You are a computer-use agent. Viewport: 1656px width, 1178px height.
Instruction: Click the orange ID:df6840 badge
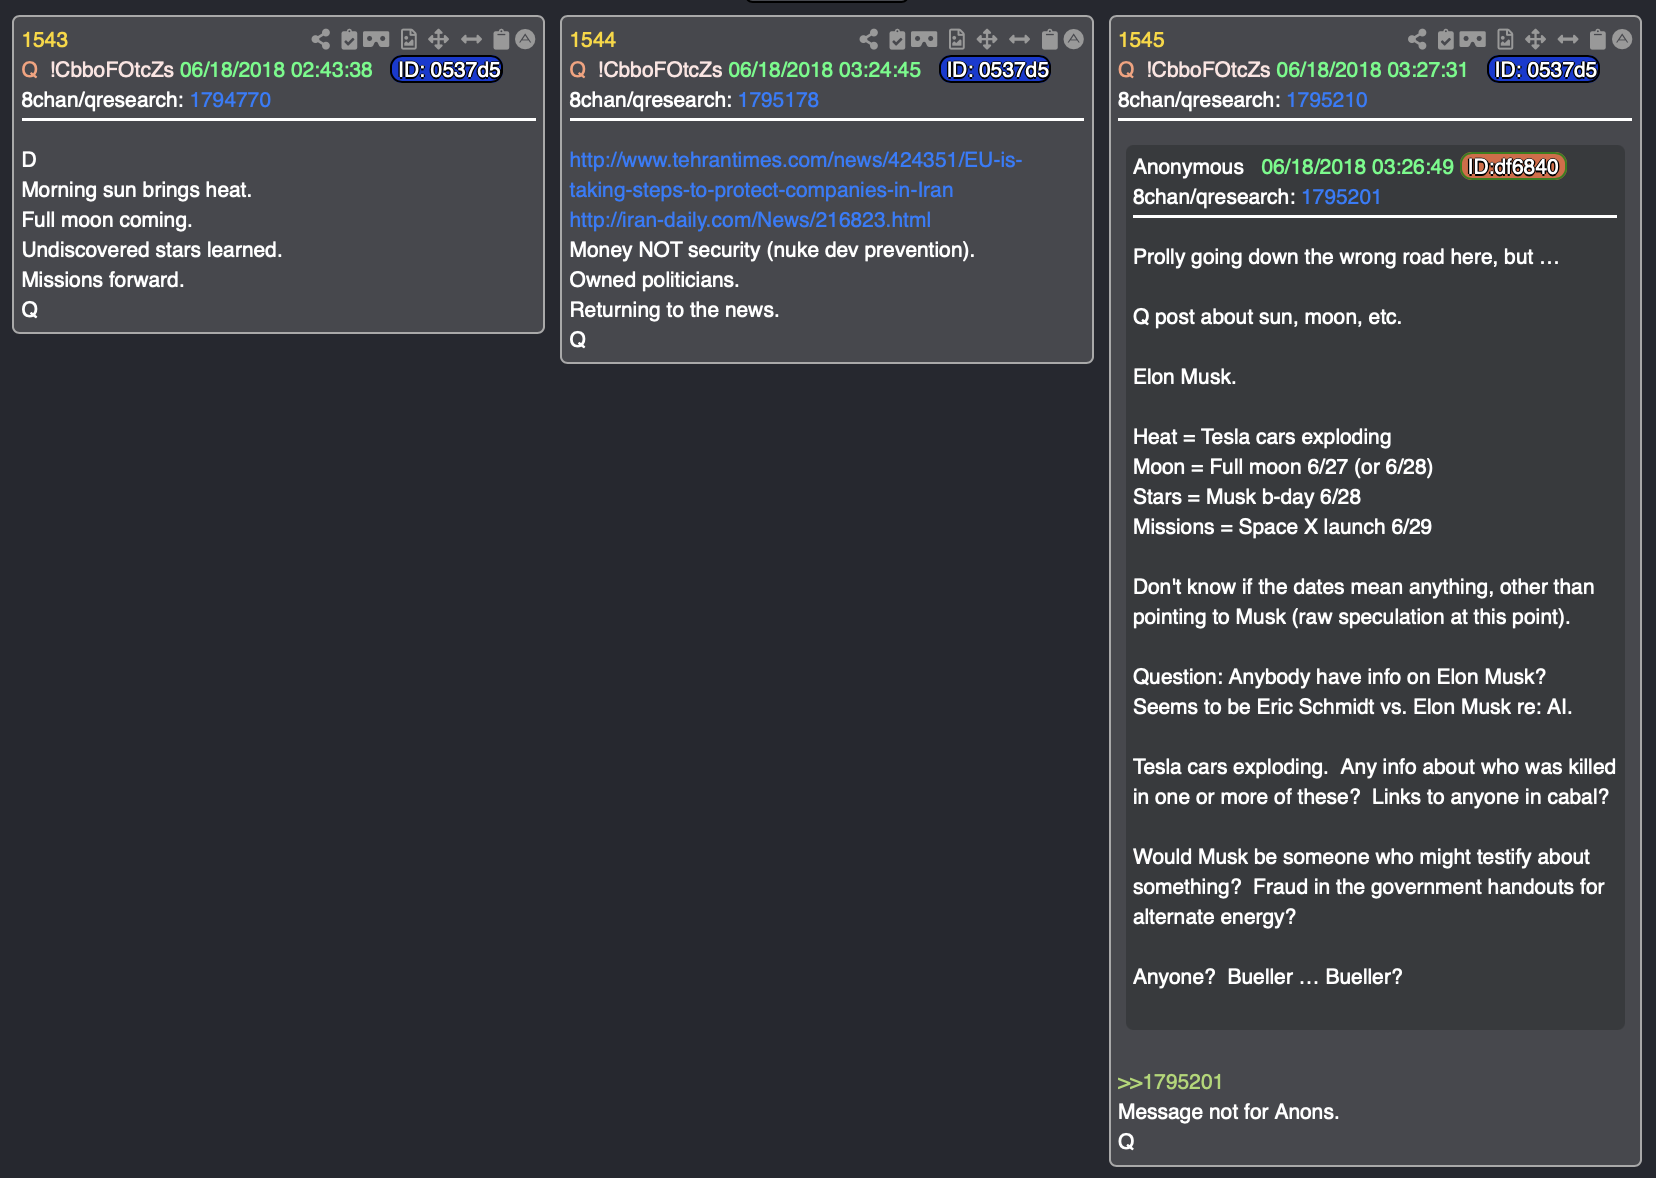coord(1513,167)
